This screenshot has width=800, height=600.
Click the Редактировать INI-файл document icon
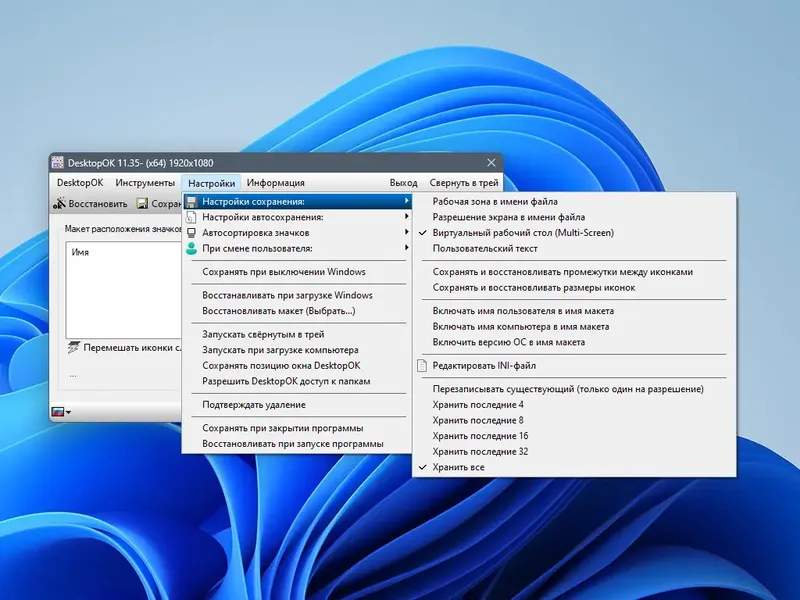[422, 365]
